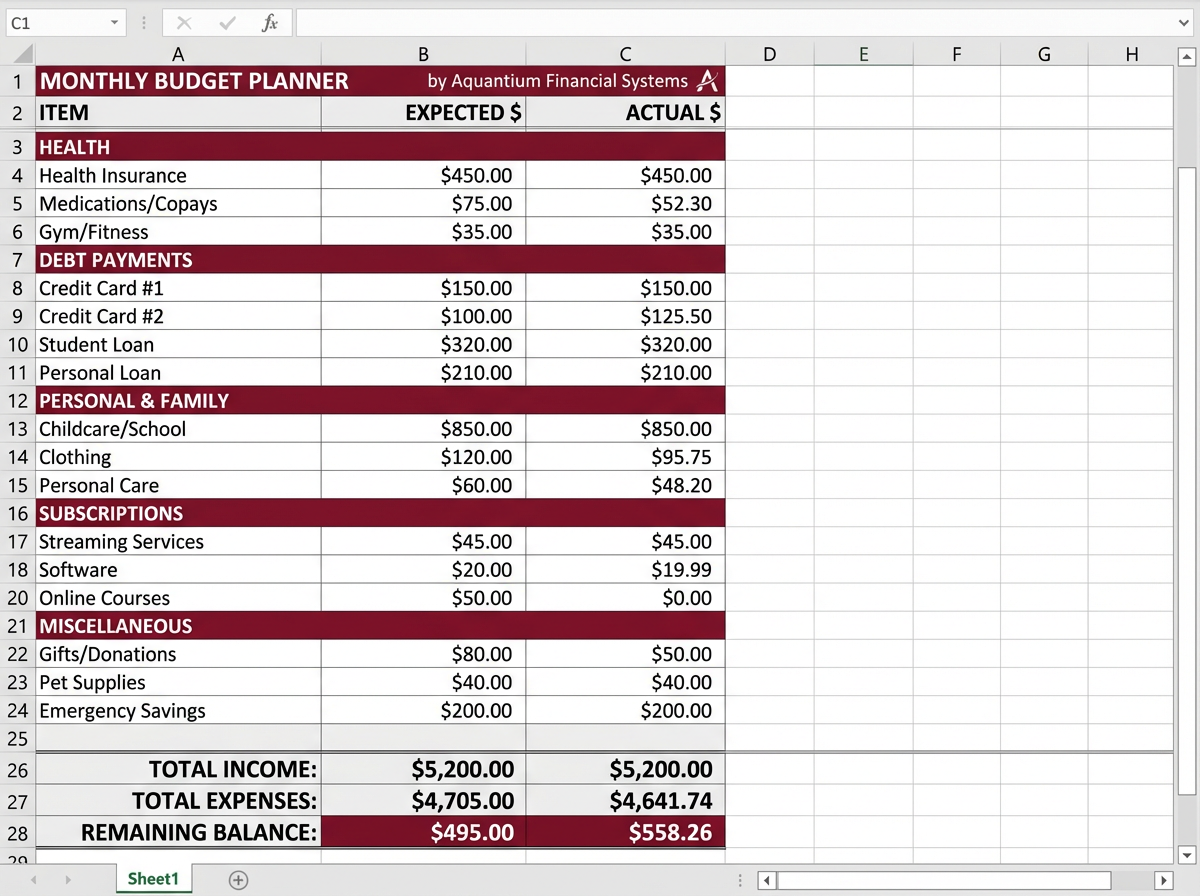Click the Aquantium logo in the title banner

click(708, 81)
